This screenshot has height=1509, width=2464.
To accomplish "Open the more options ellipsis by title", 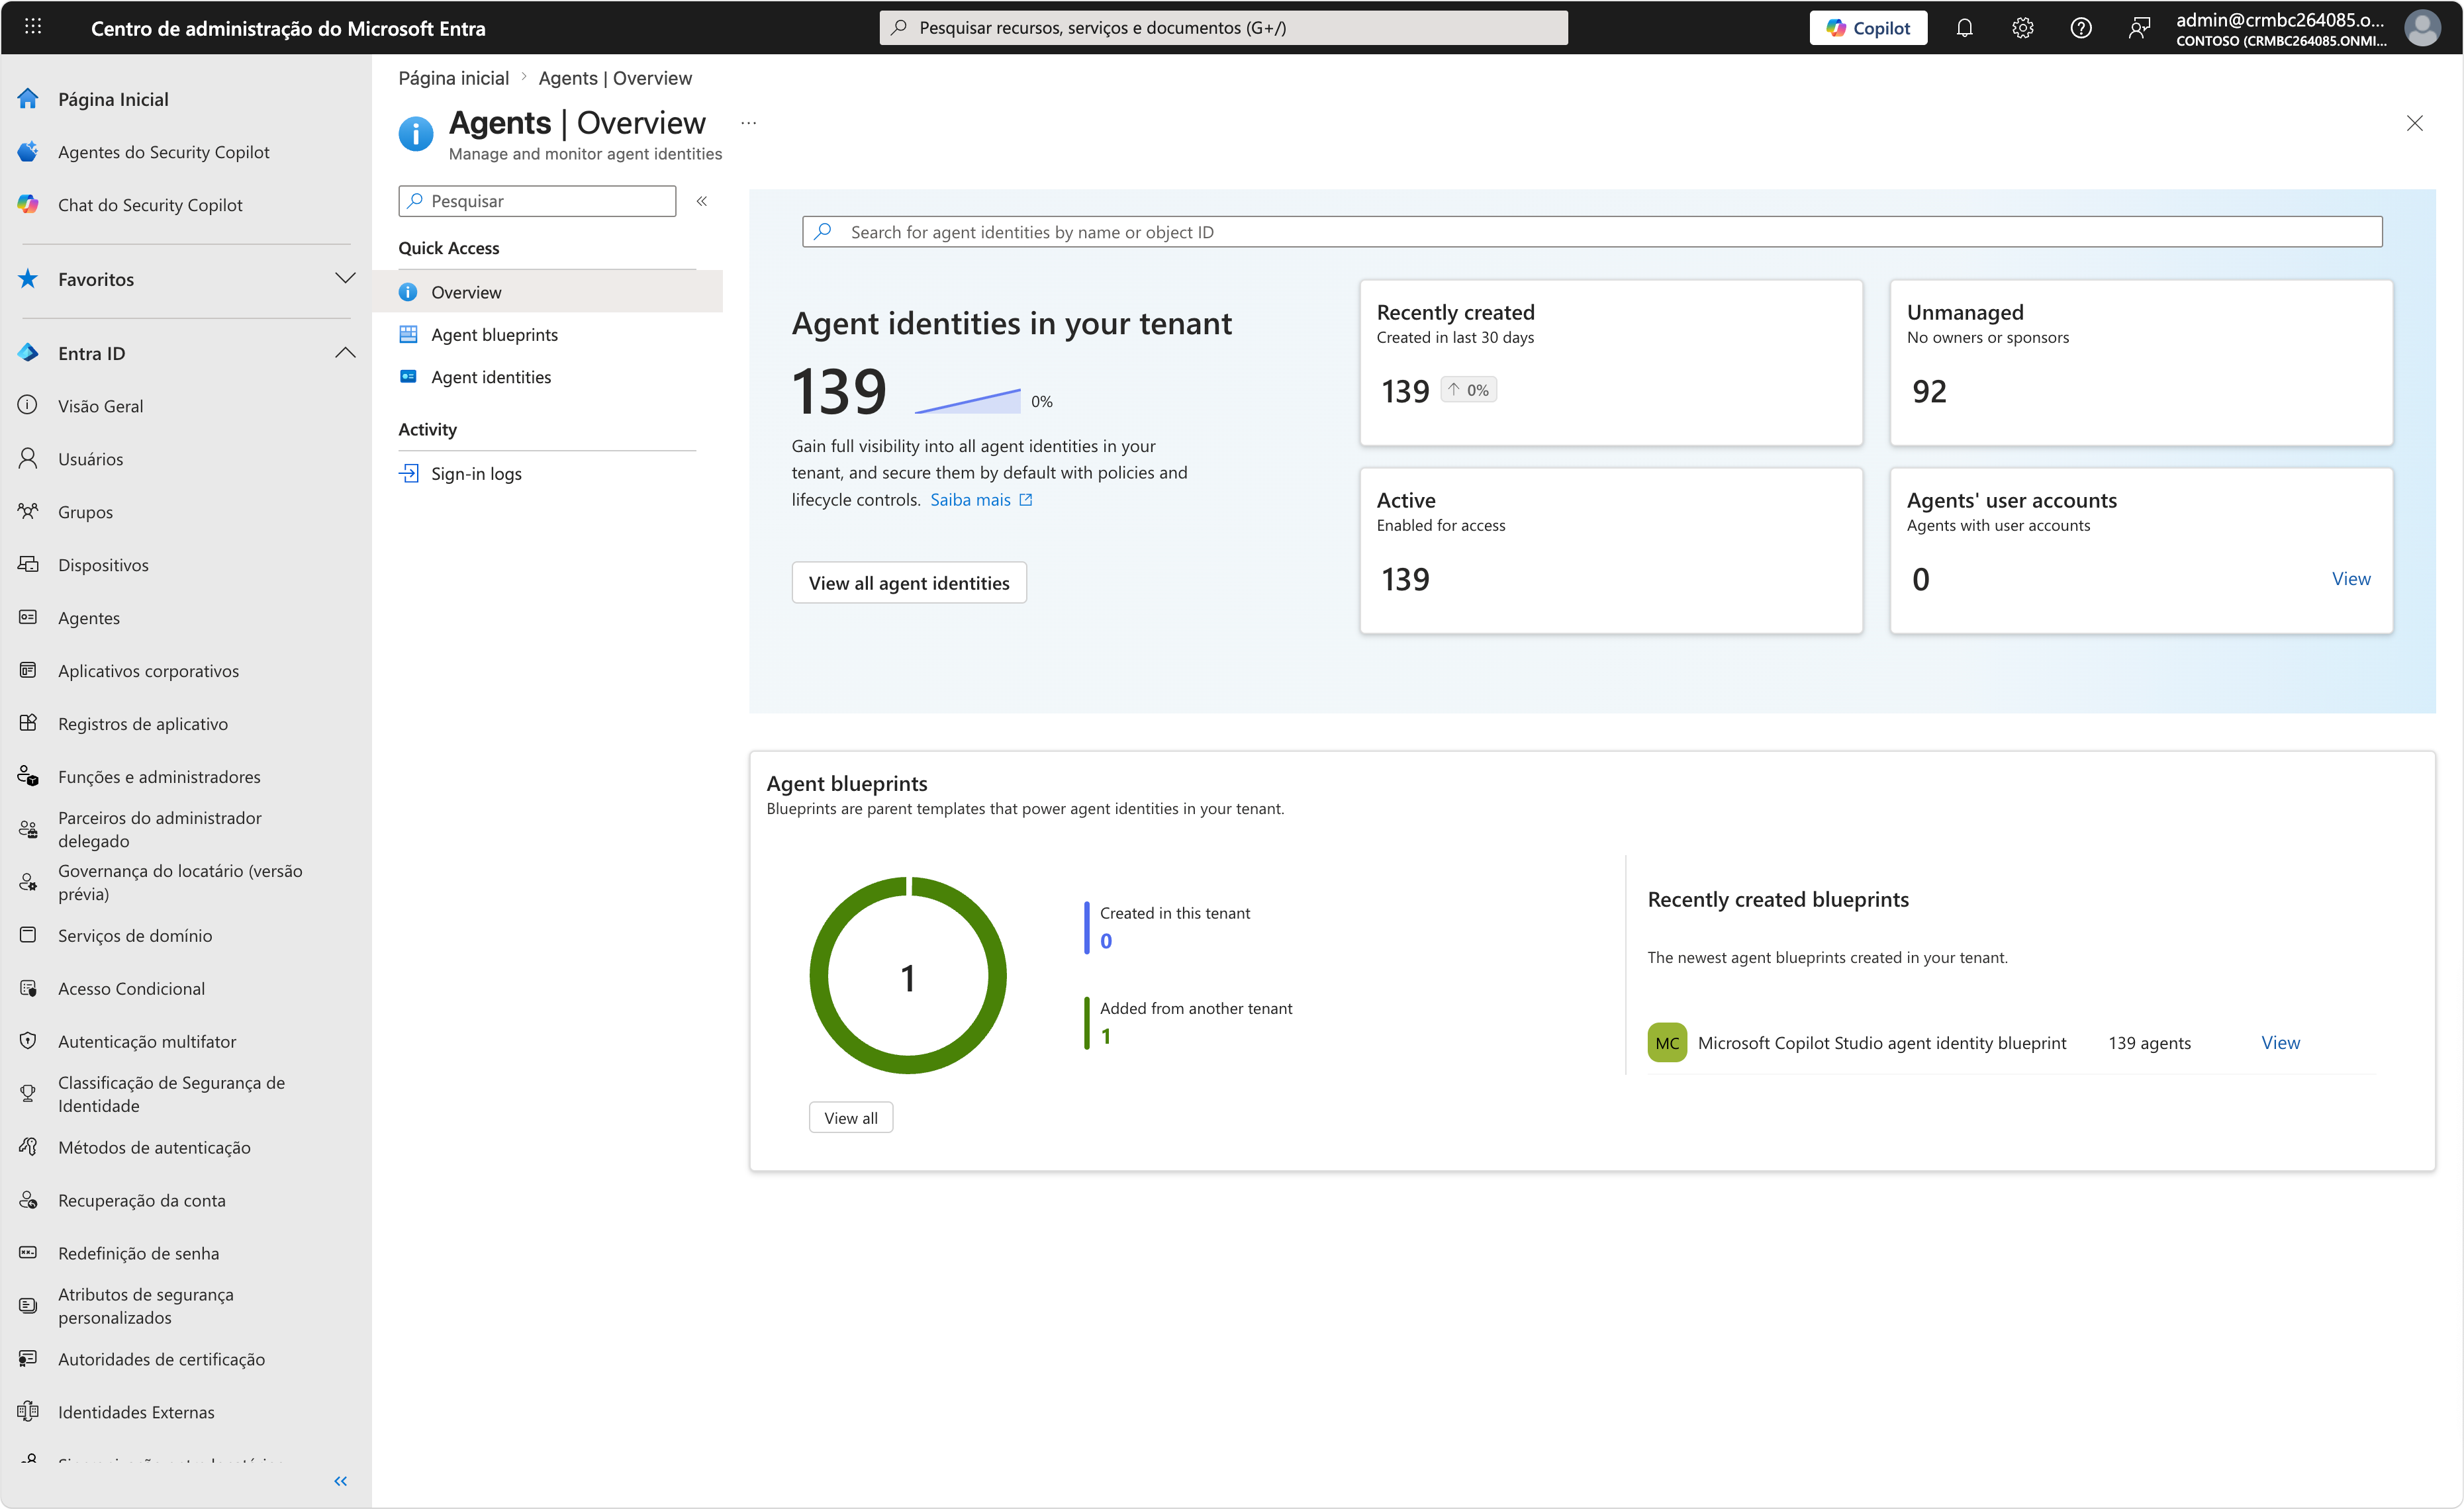I will (x=748, y=123).
